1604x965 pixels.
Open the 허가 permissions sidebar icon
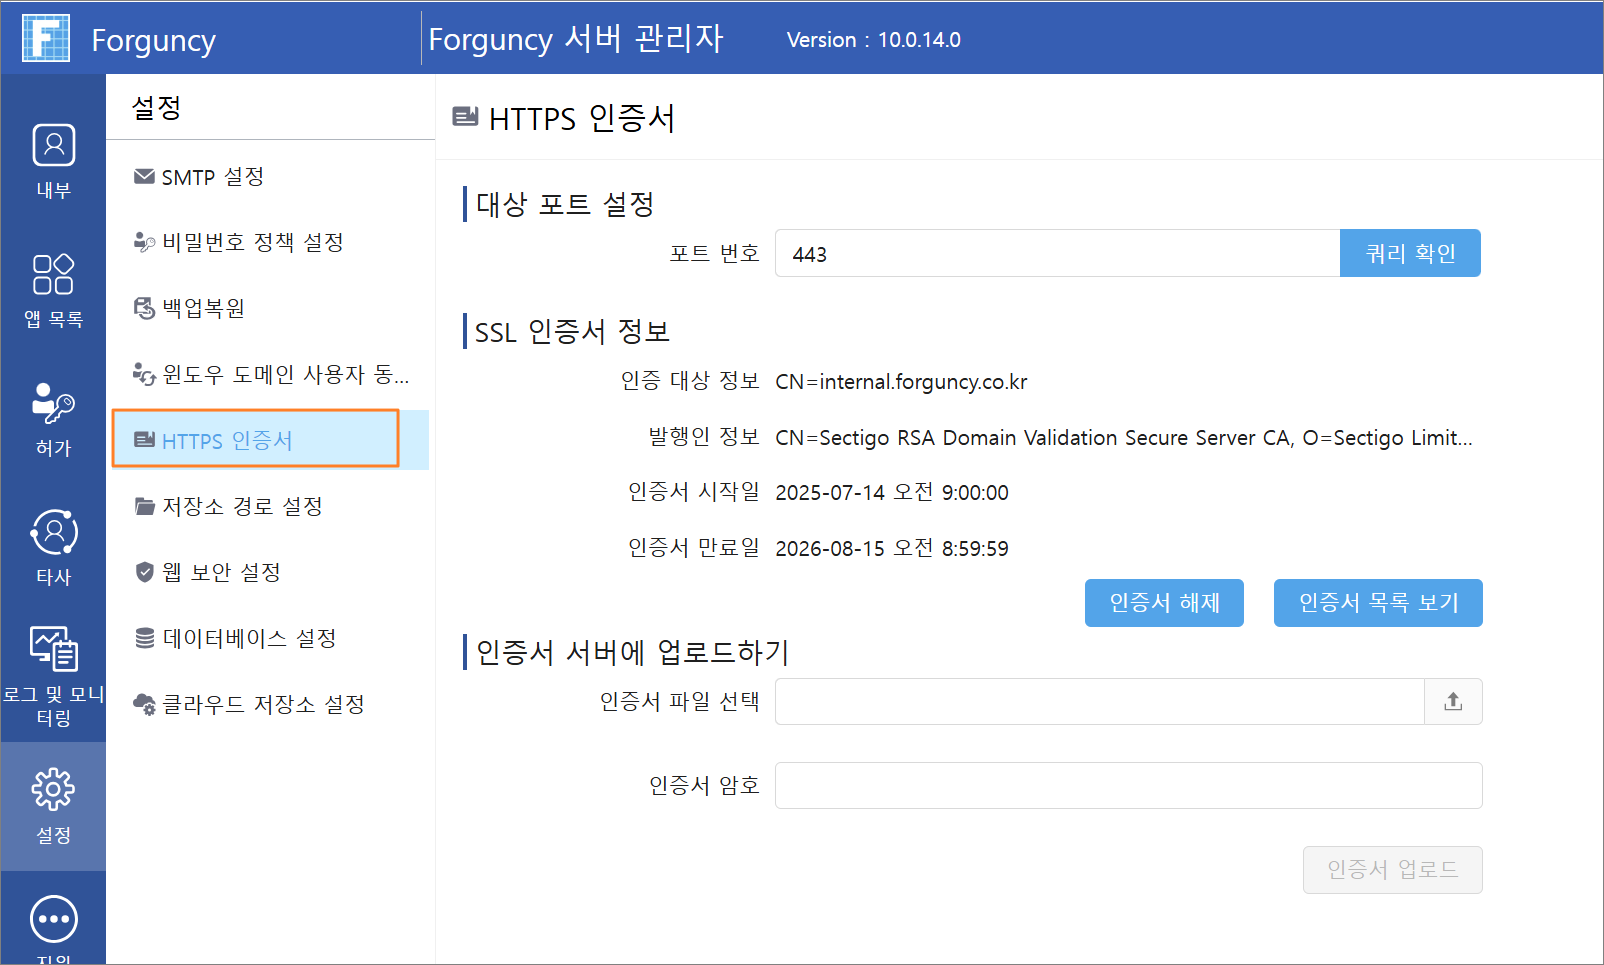click(x=53, y=403)
